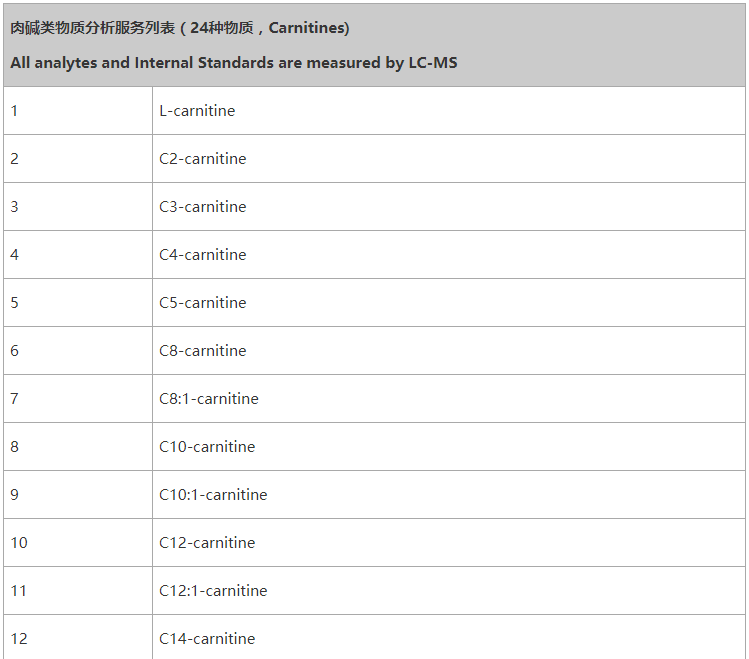Click the C10:1-carnitine text
Image resolution: width=749 pixels, height=659 pixels.
(x=213, y=495)
